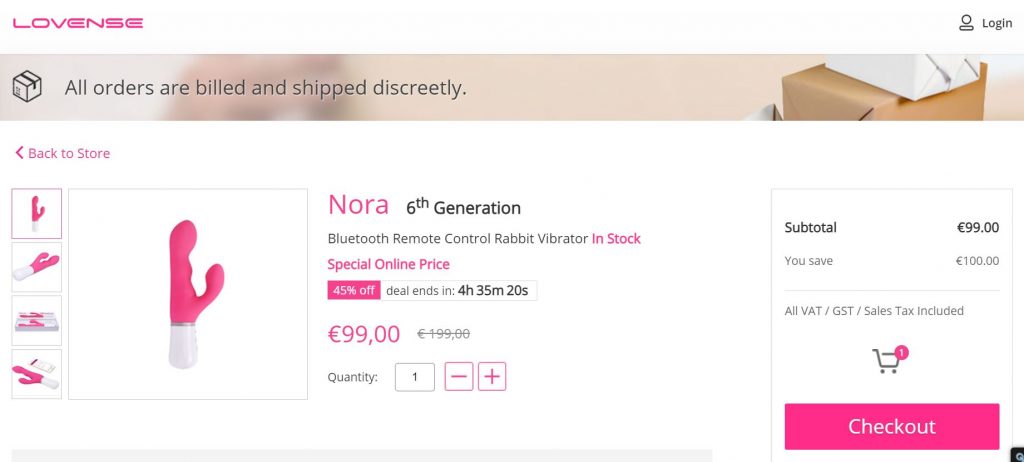Click the Nora product title
This screenshot has width=1024, height=462.
(x=358, y=205)
